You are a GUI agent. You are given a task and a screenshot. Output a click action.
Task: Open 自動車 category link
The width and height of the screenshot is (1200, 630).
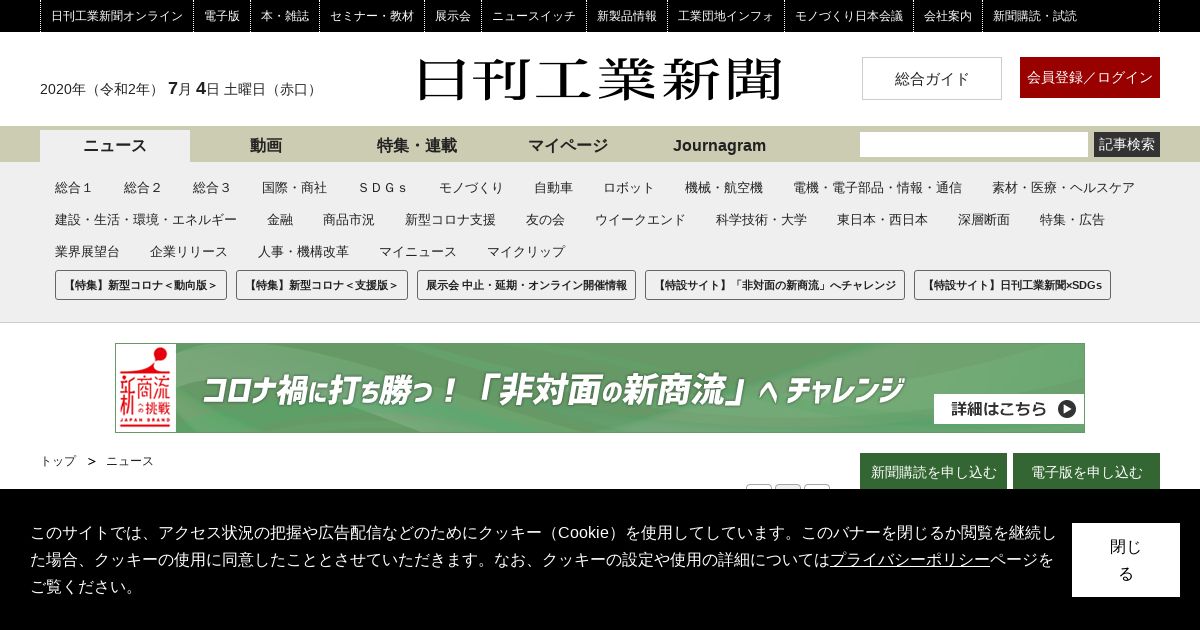coord(553,188)
